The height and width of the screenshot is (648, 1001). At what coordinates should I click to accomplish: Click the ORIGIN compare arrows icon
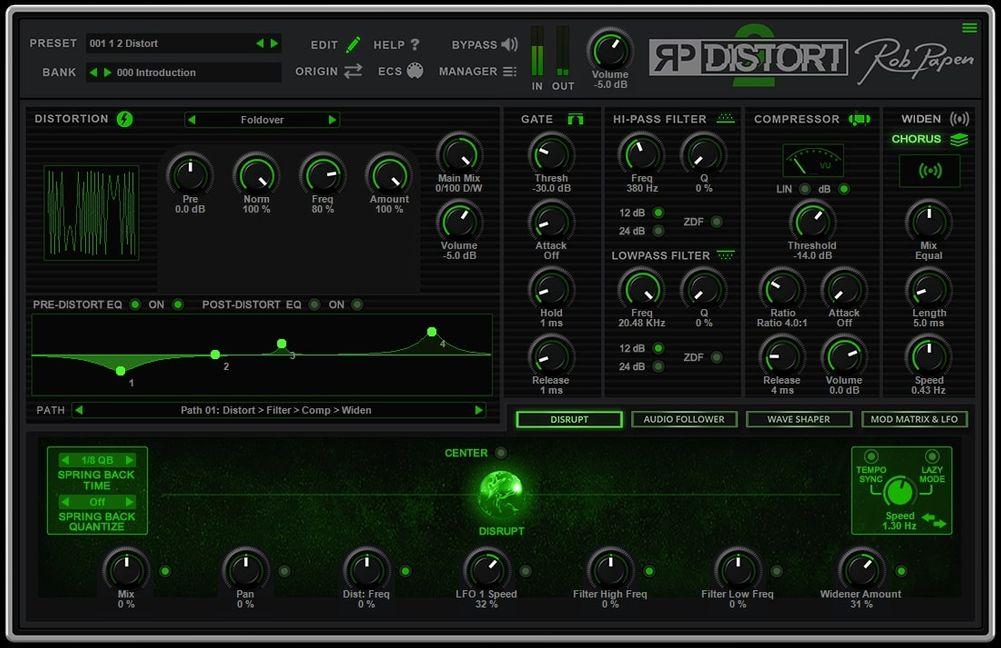(x=355, y=71)
